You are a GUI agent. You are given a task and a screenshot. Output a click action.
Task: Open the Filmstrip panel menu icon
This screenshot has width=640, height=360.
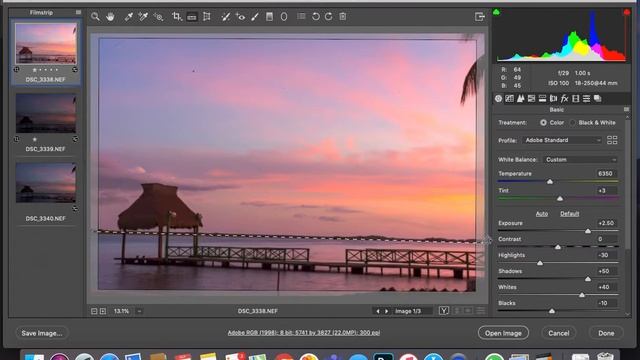(78, 12)
